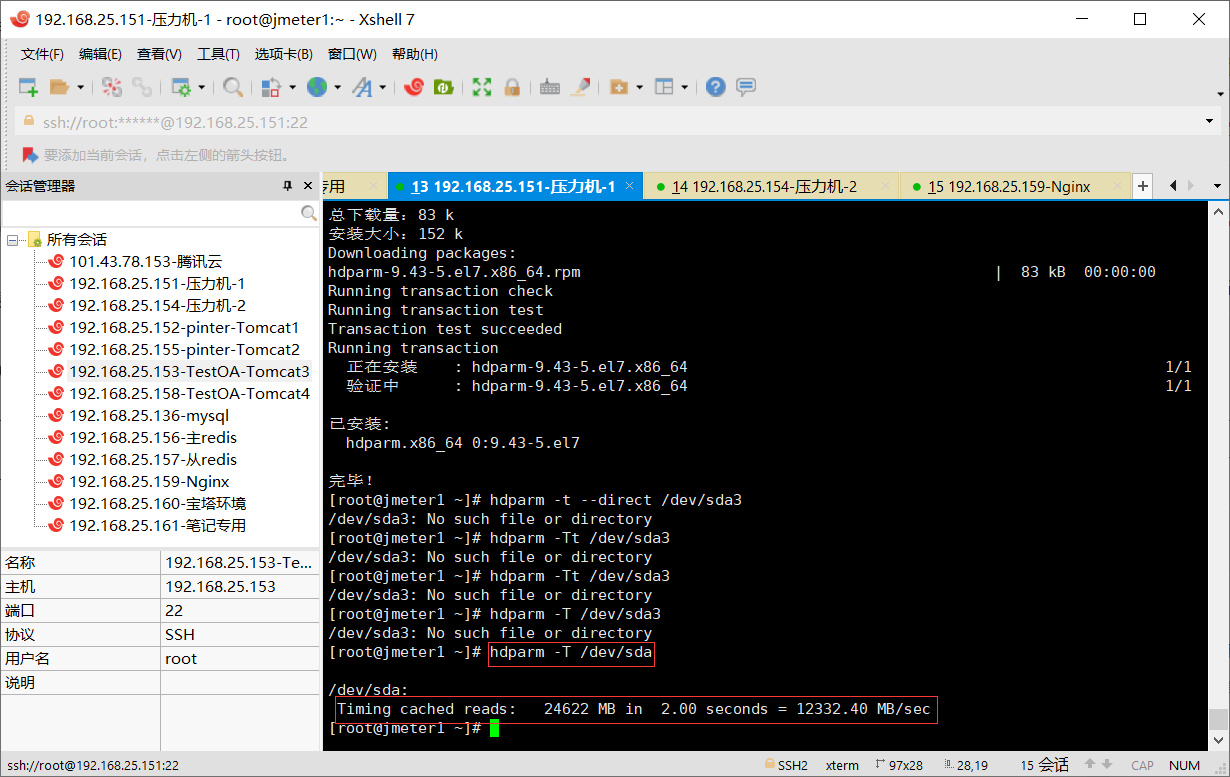Expand the Open folder dropdown arrow
The image size is (1230, 777).
[80, 87]
